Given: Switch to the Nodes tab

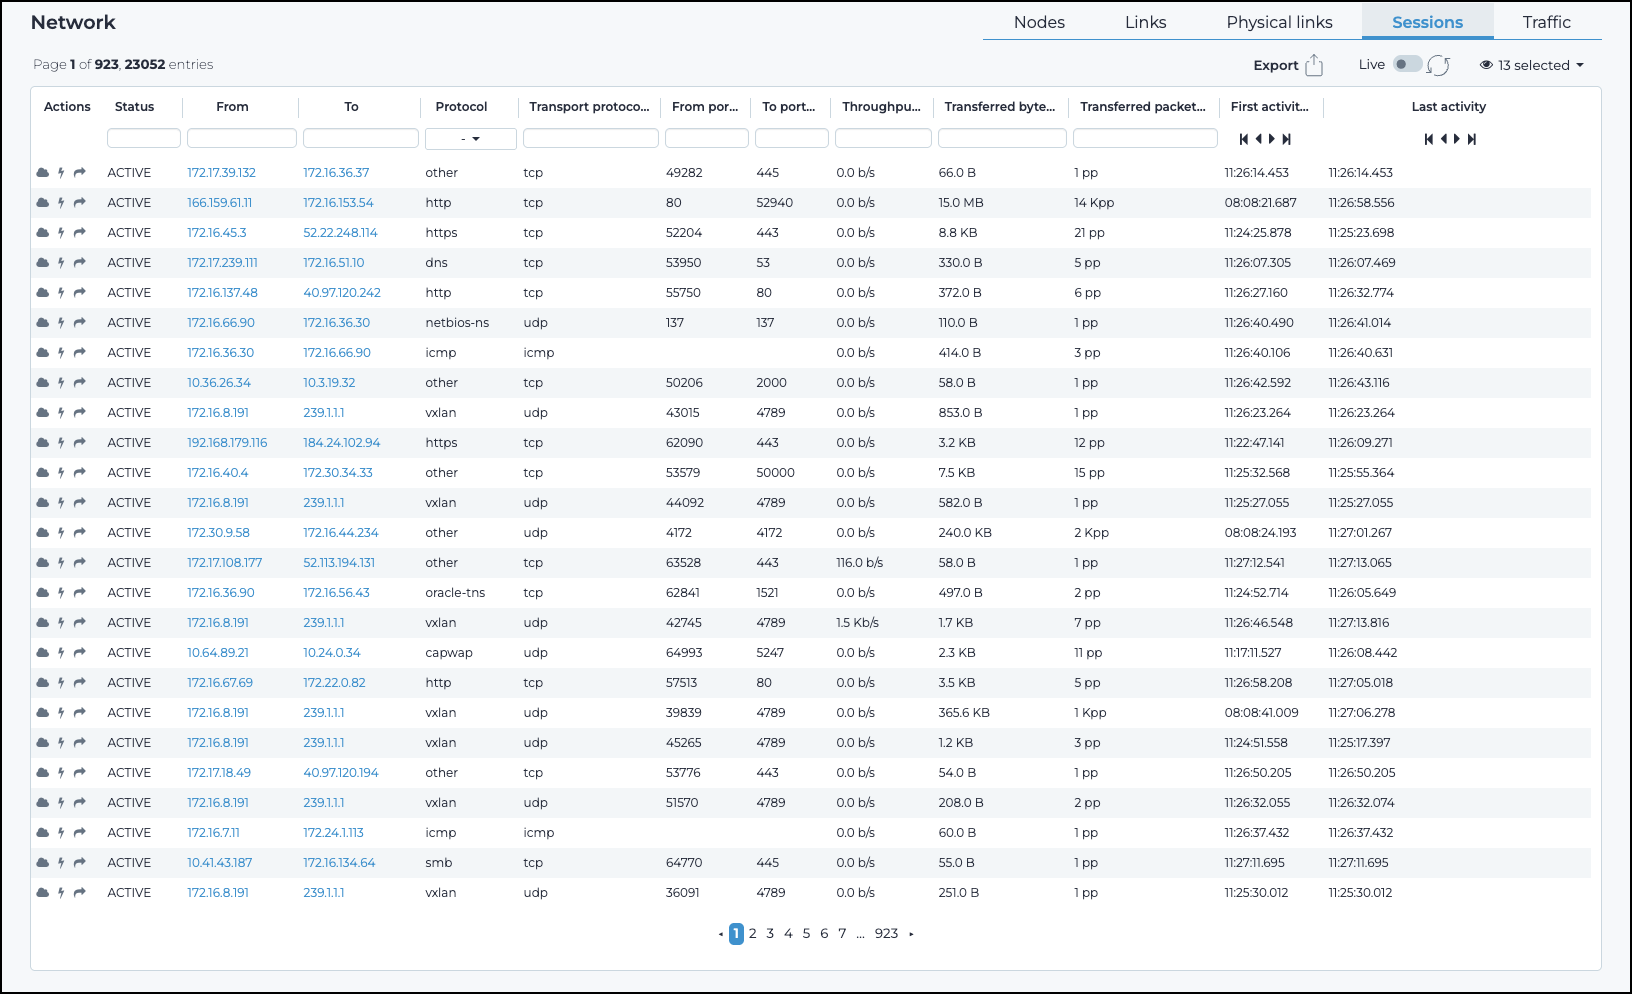Looking at the screenshot, I should [1039, 22].
